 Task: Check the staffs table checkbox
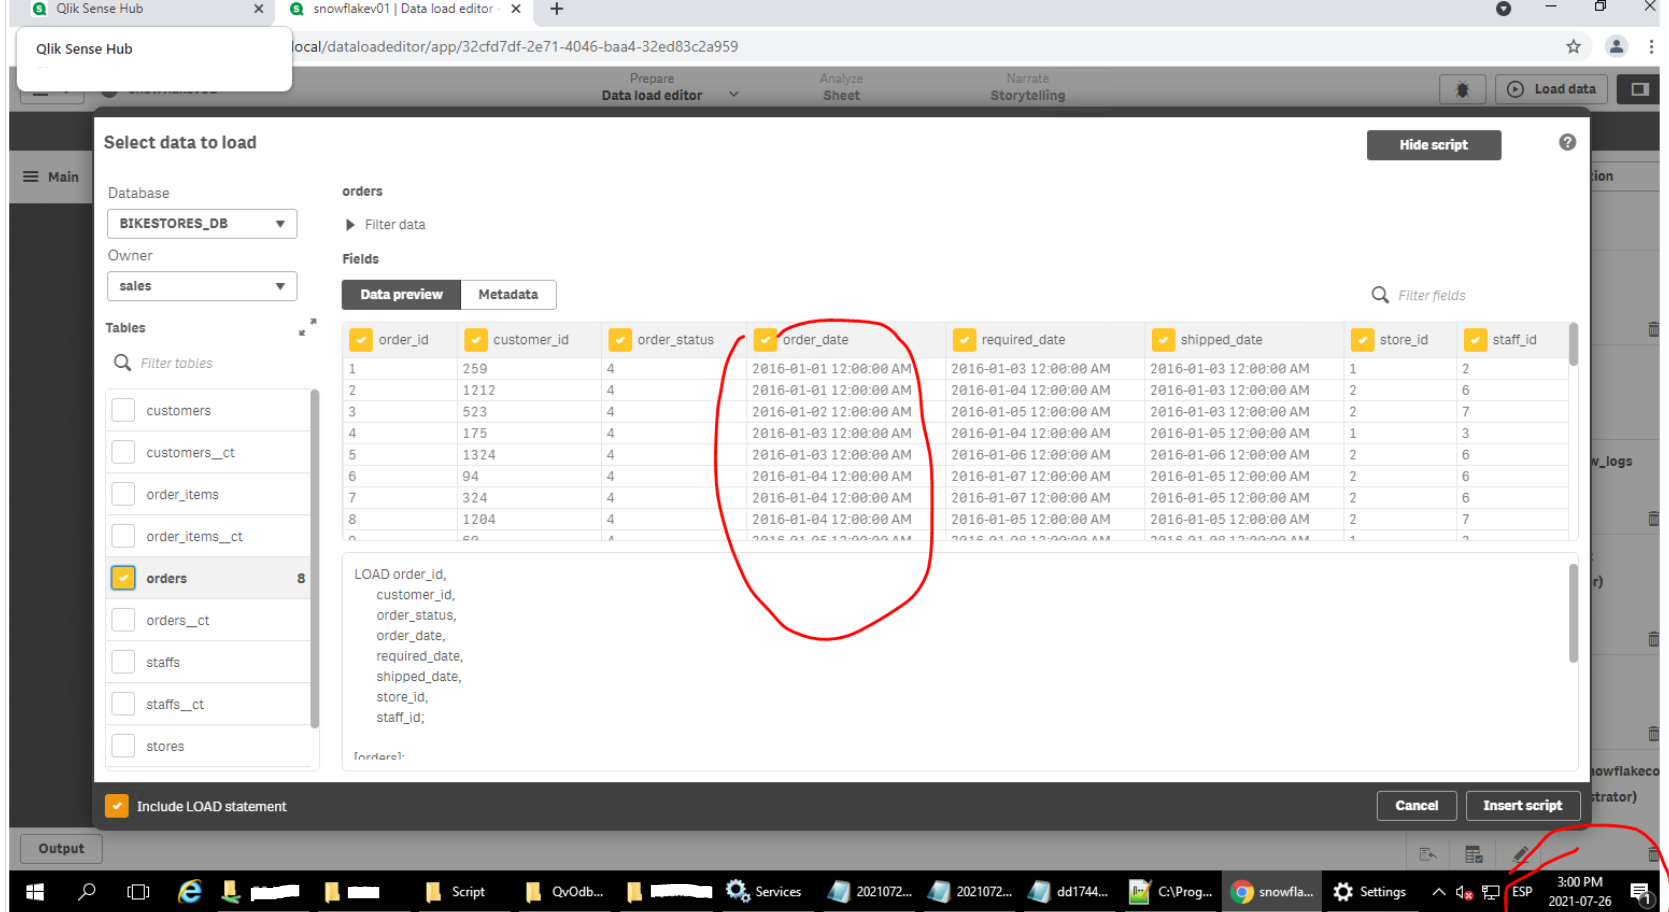pos(123,662)
